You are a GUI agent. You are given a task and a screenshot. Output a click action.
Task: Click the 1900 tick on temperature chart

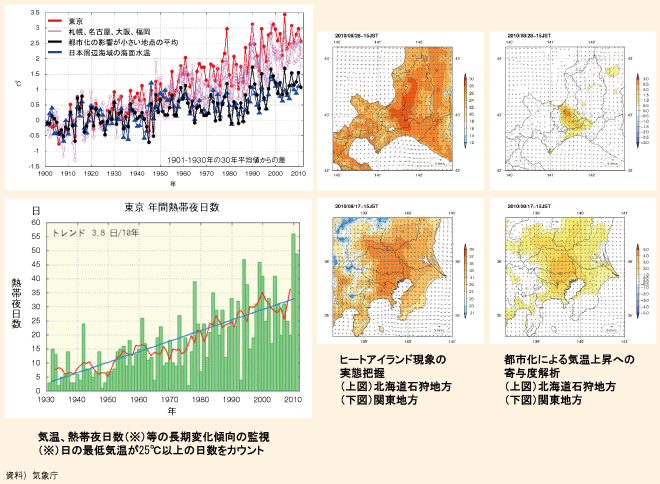click(x=45, y=173)
